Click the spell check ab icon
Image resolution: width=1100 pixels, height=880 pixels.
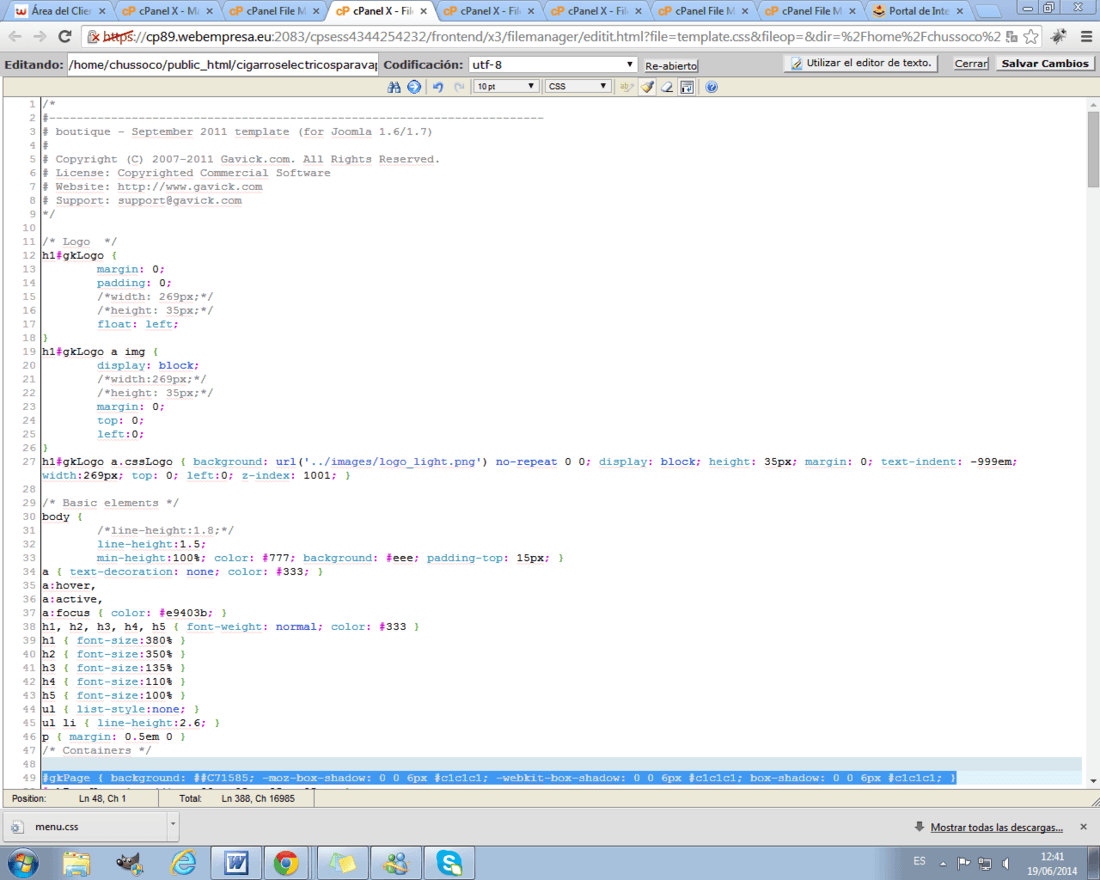click(x=626, y=87)
